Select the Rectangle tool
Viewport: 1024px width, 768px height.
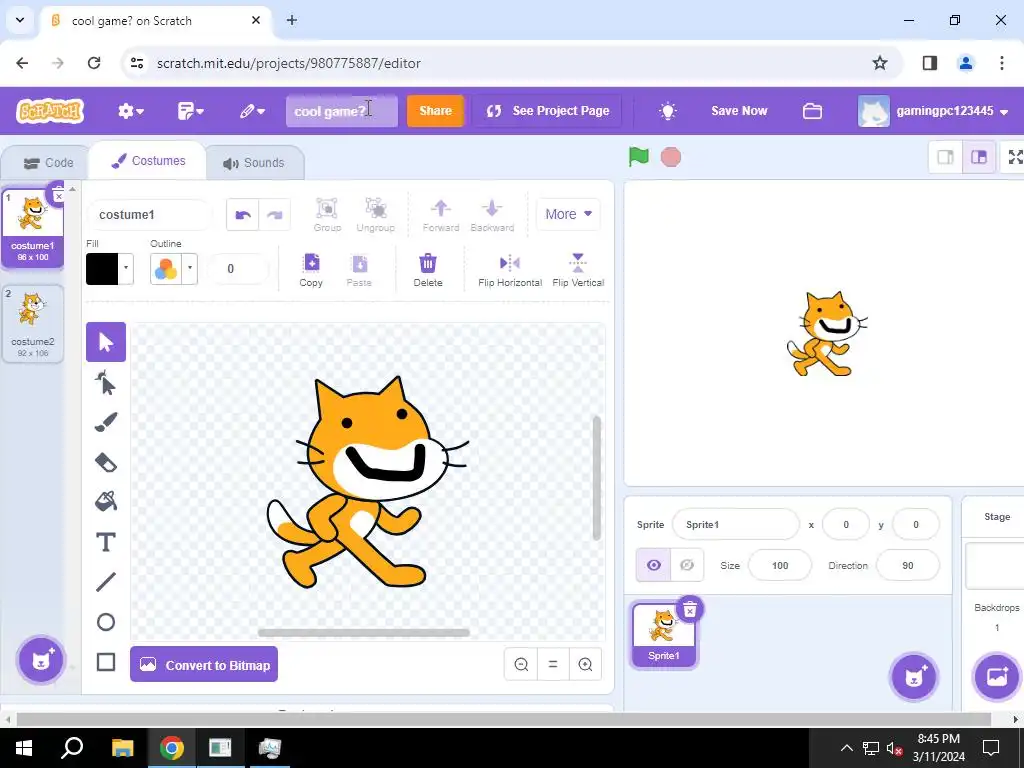(x=106, y=662)
